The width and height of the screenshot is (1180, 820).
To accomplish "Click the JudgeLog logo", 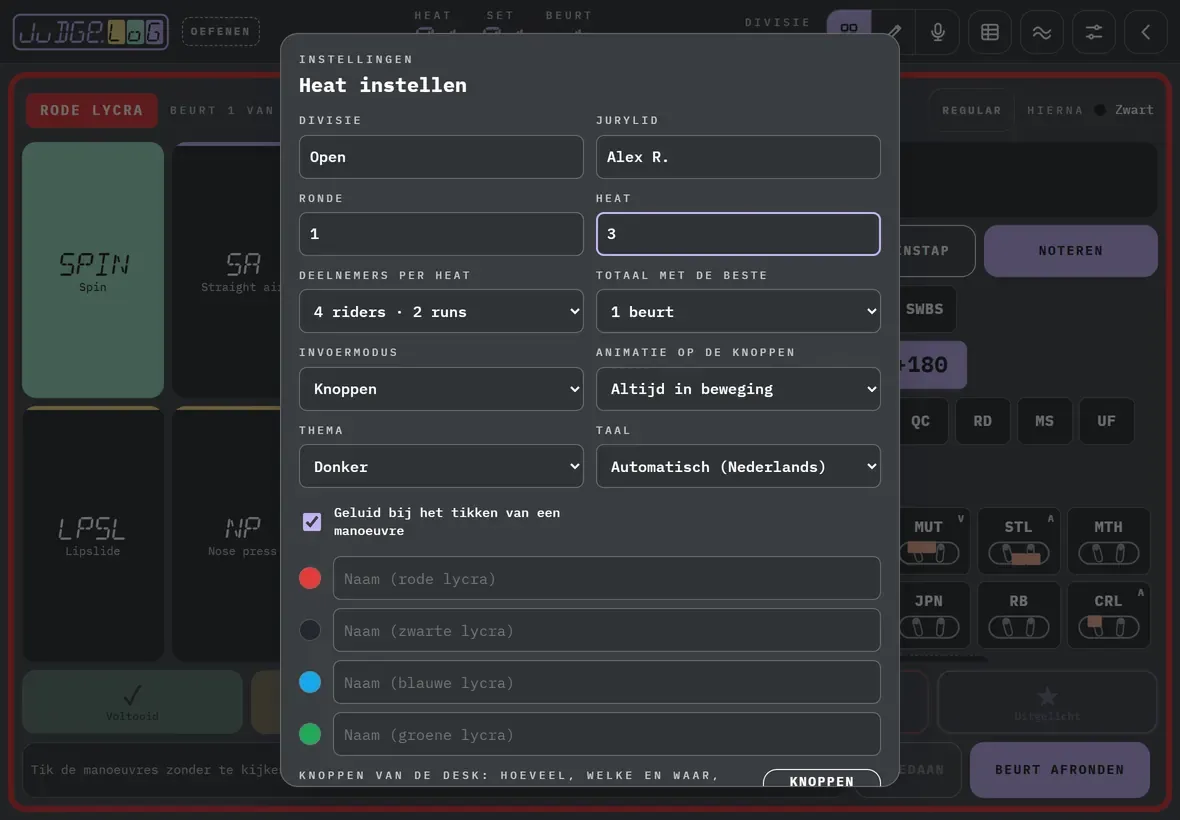I will (90, 32).
